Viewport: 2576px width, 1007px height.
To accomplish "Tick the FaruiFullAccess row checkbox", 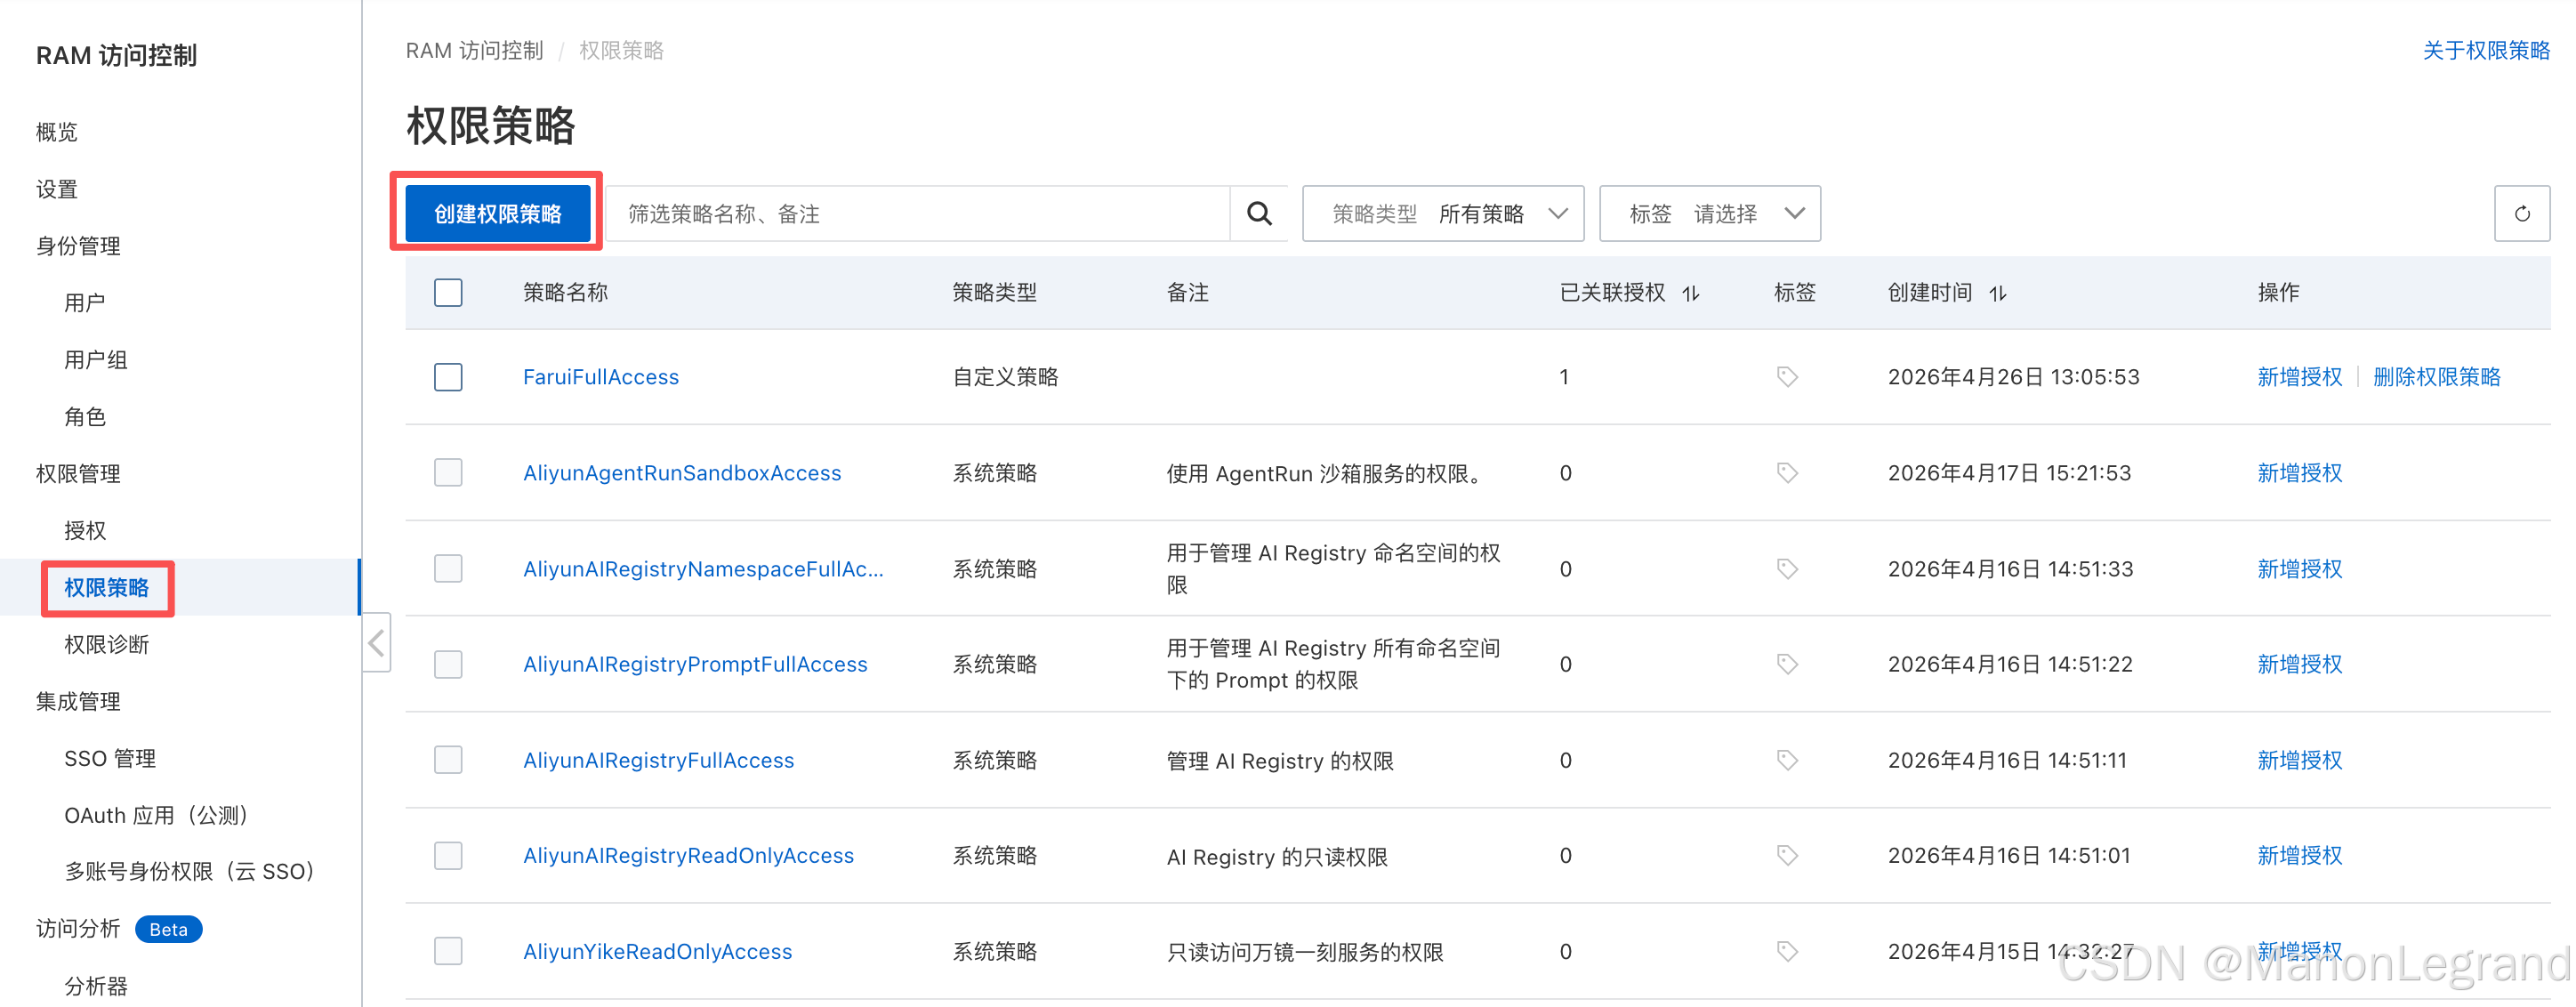I will (448, 377).
